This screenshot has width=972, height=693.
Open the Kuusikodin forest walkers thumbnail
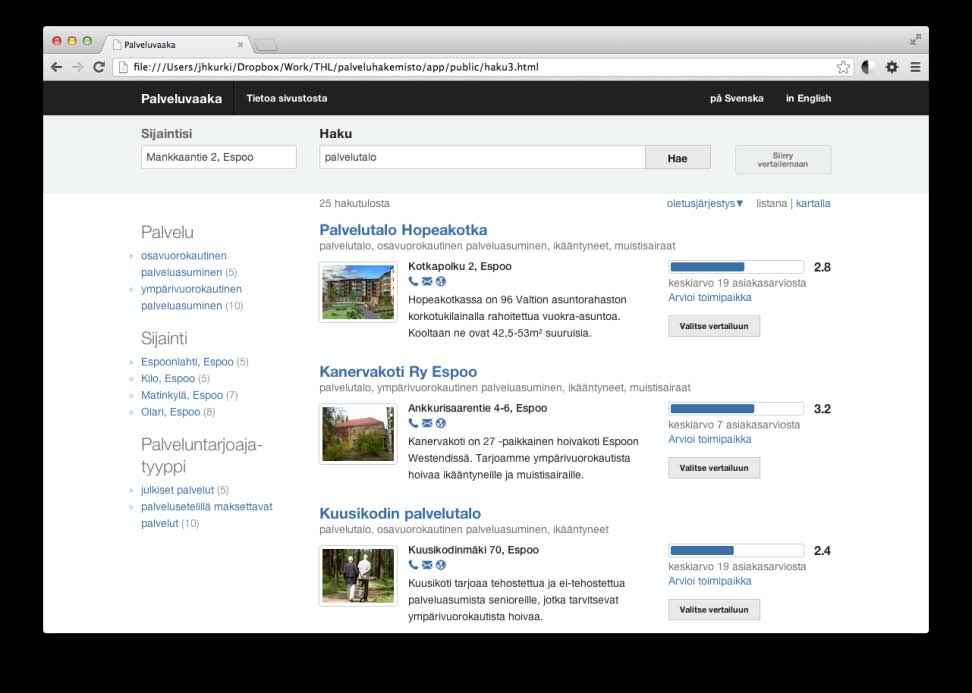(x=358, y=576)
